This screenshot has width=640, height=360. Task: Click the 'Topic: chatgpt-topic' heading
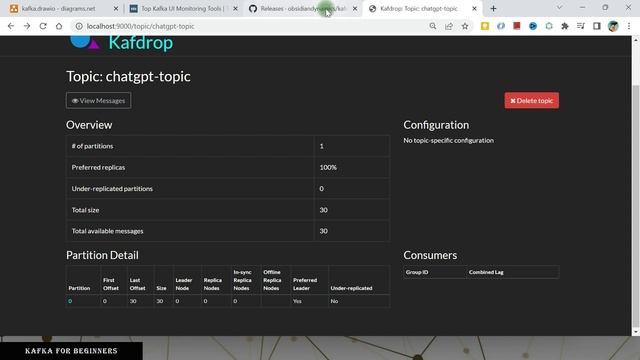[x=128, y=76]
